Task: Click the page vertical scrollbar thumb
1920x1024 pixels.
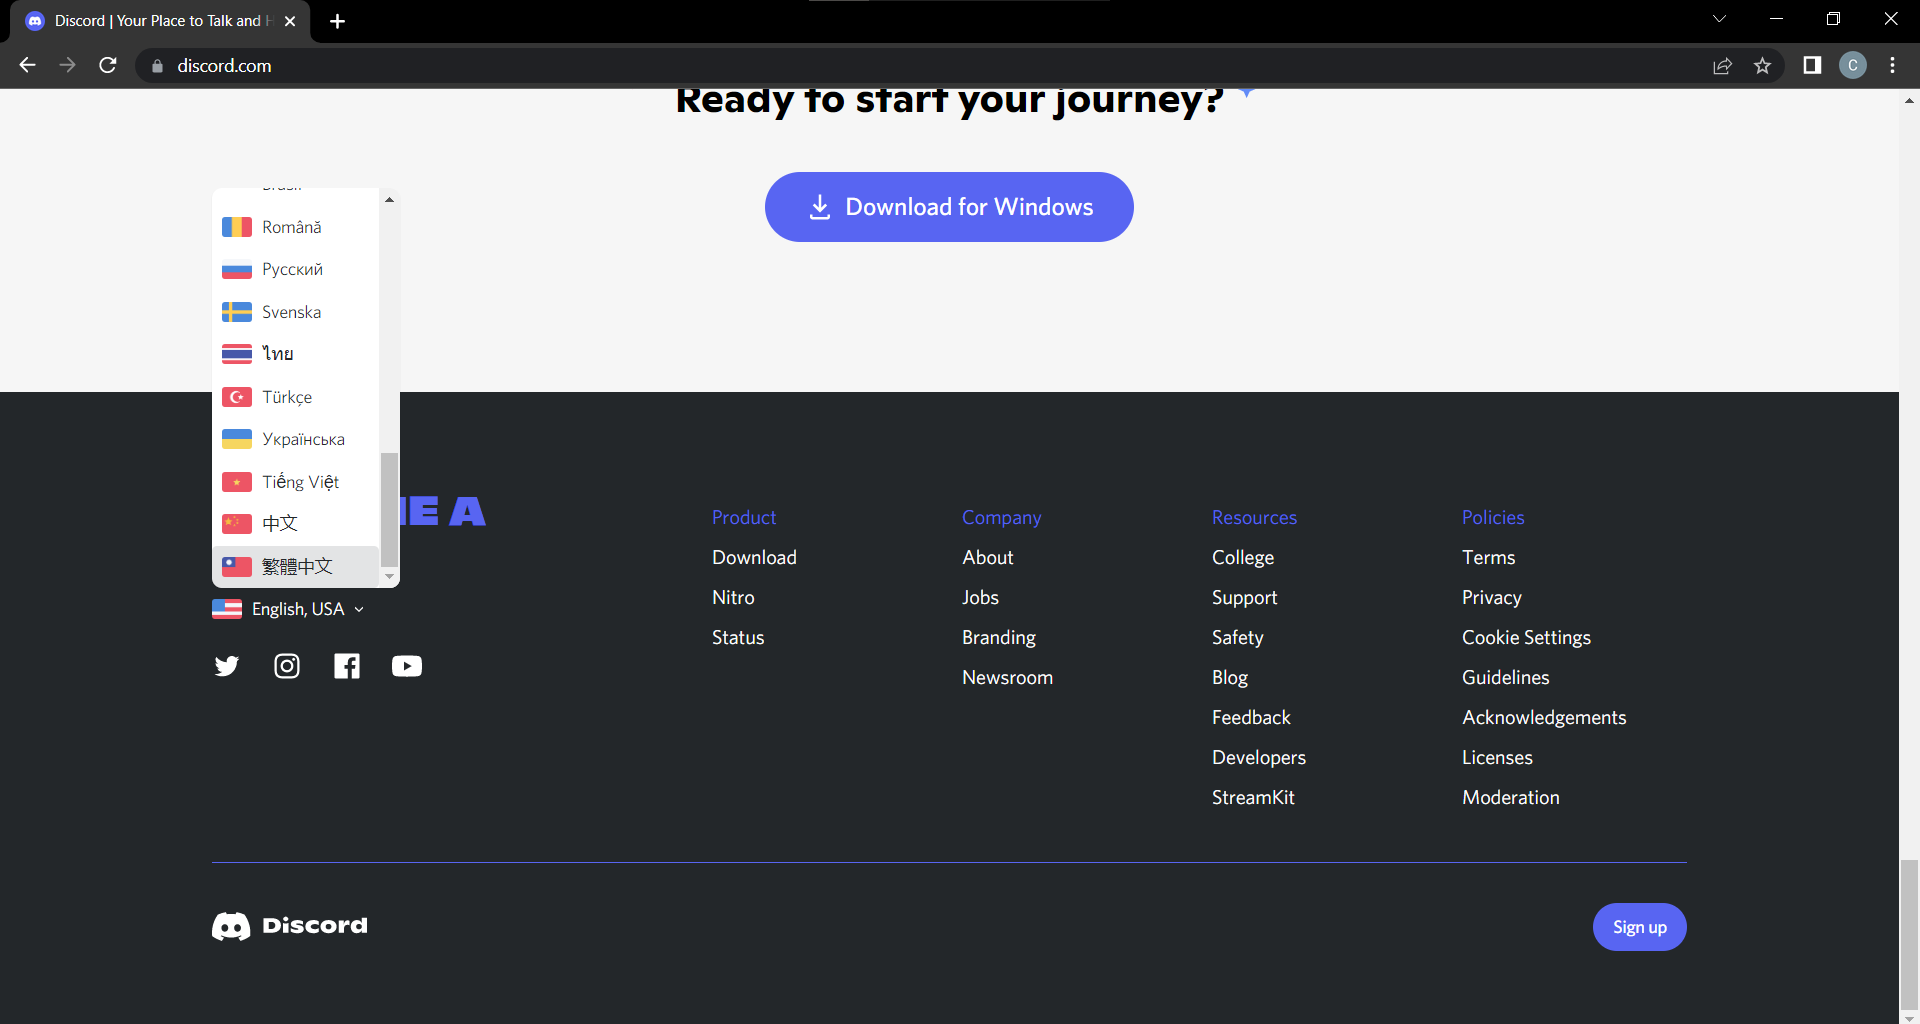Action: (x=1909, y=935)
